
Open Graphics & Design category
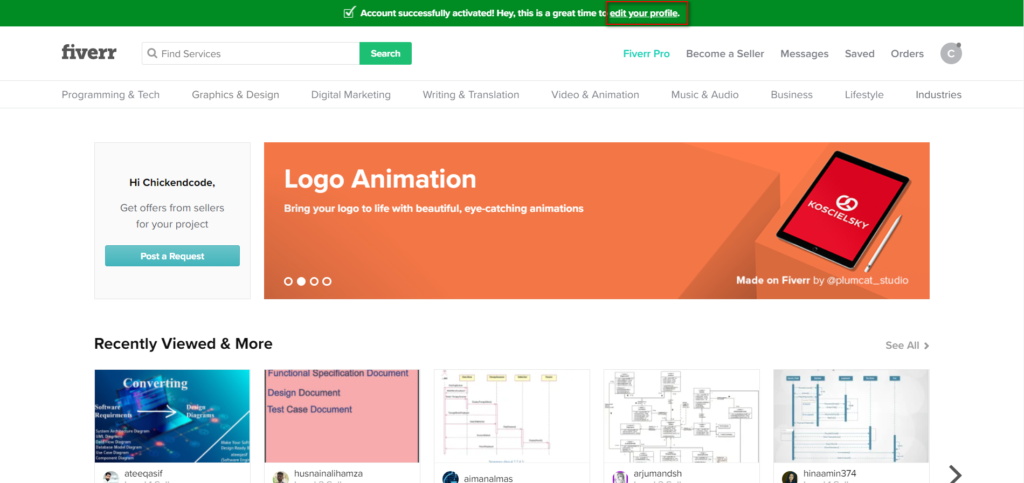click(x=235, y=95)
